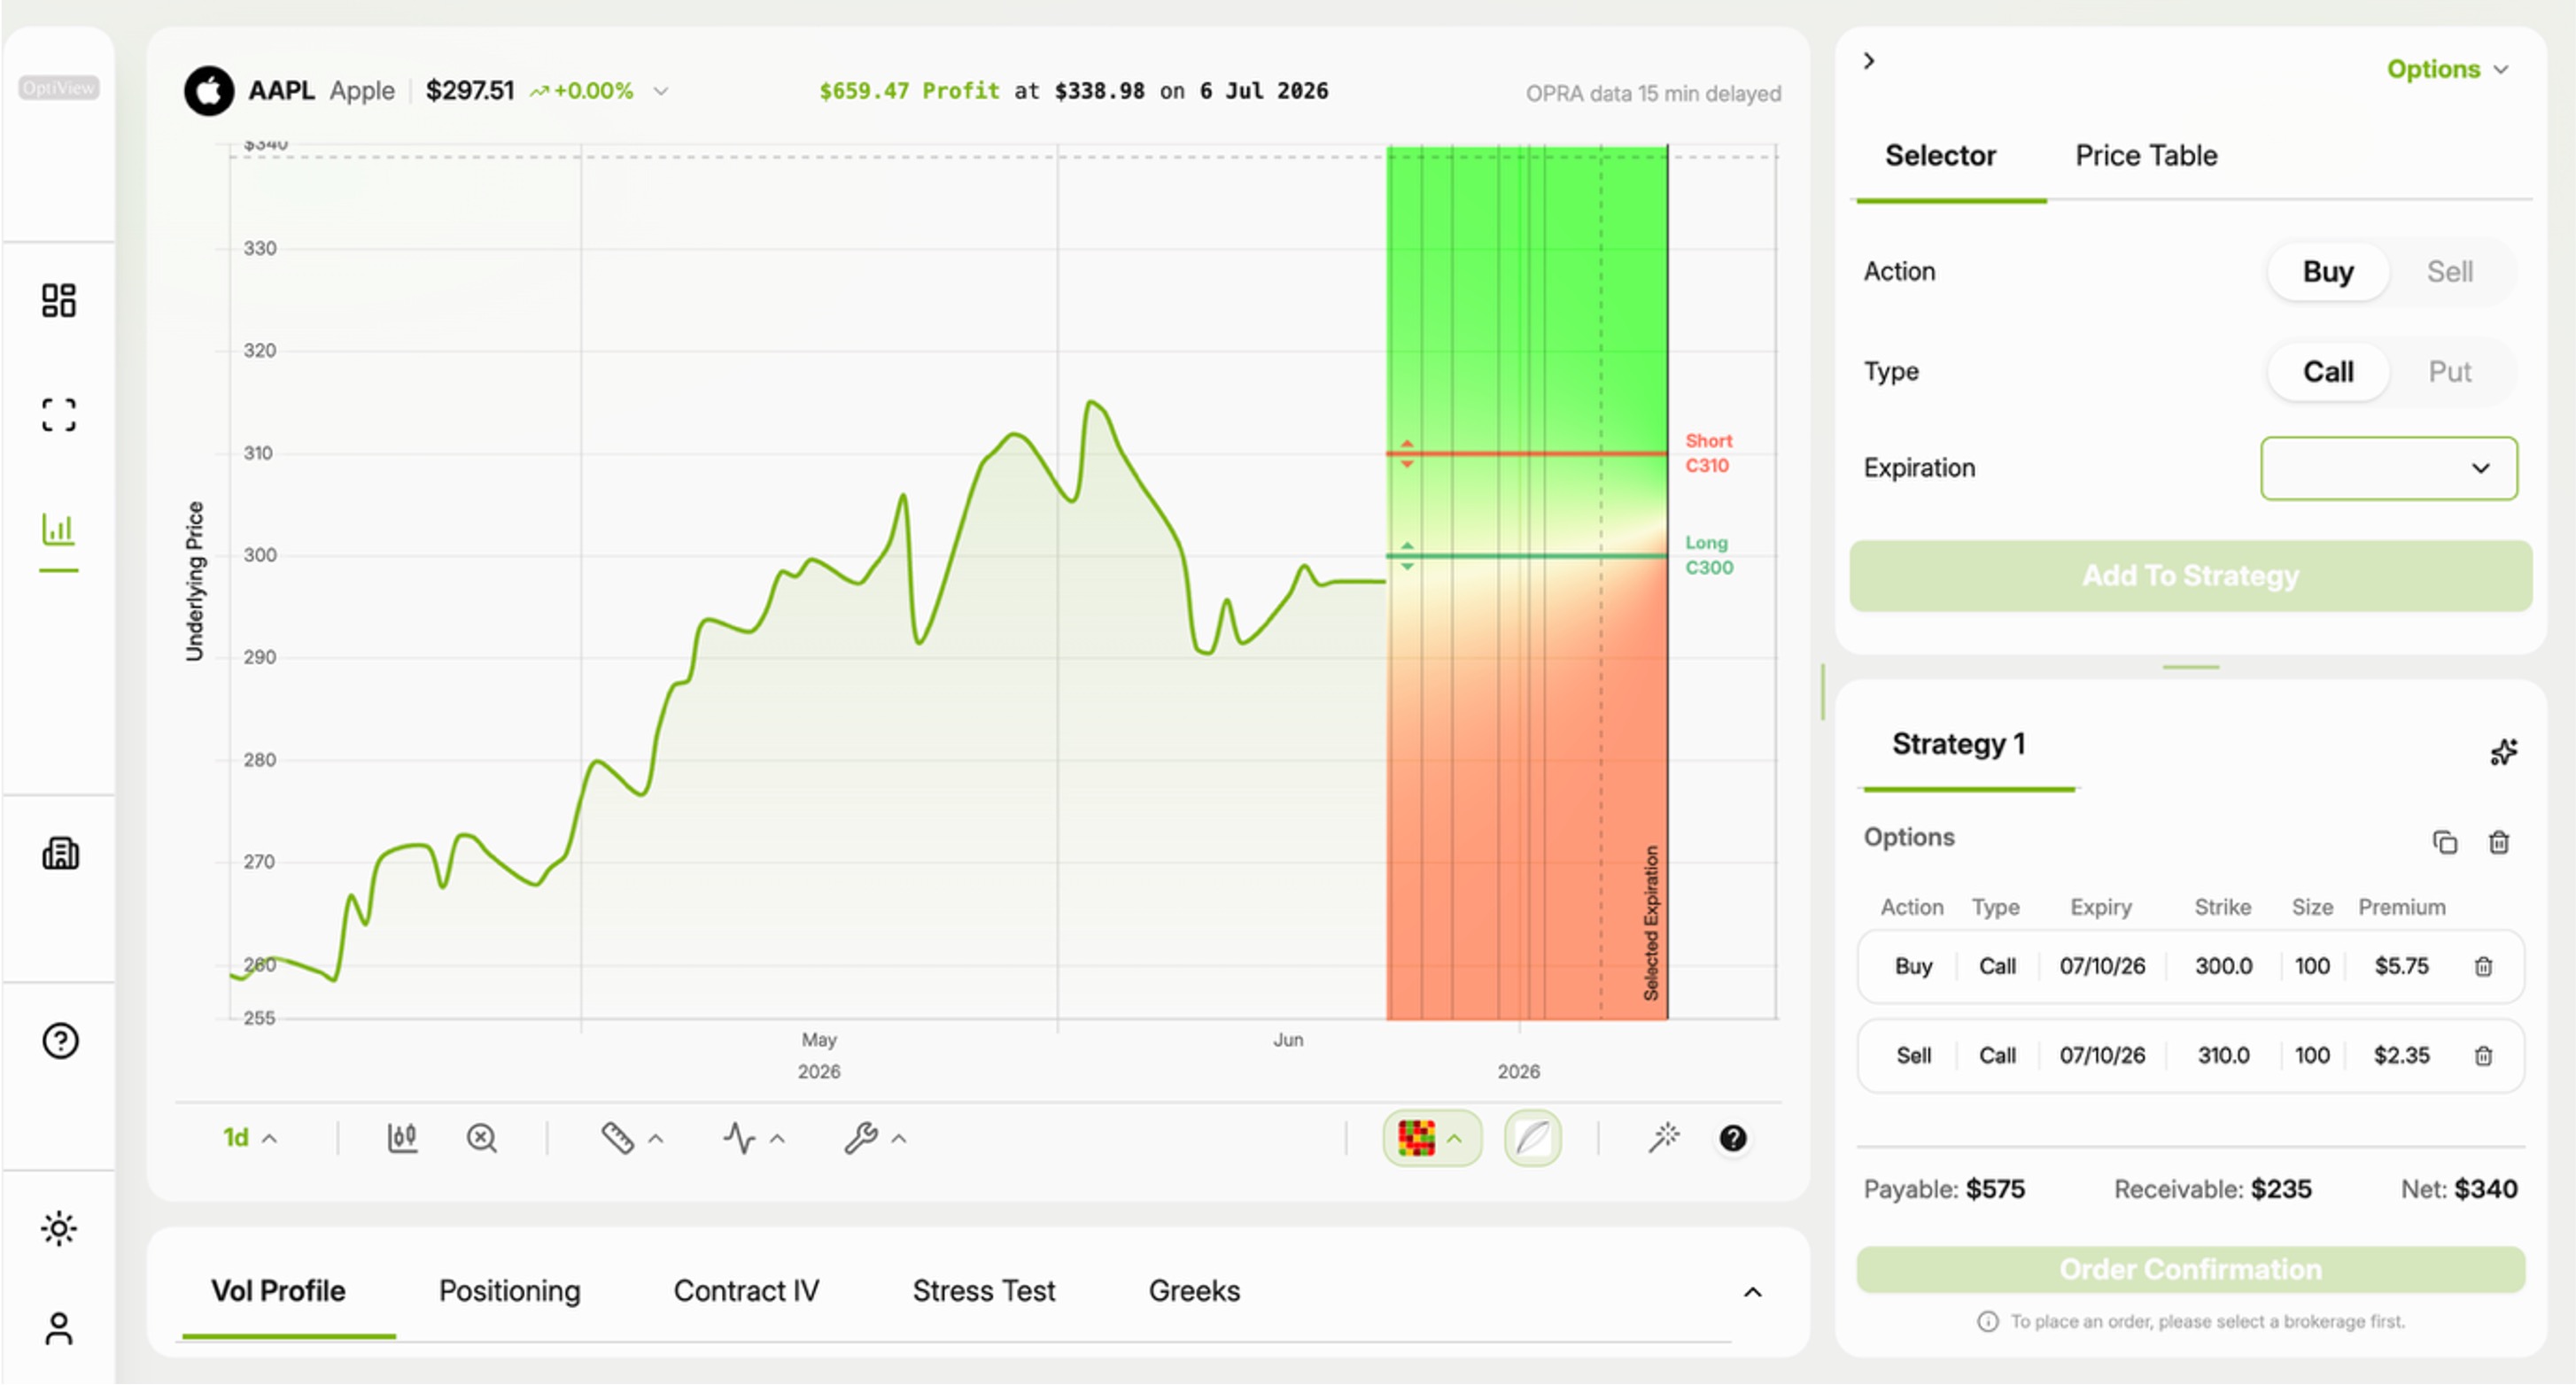Expand the chevron beside the ruler tool
Viewport: 2576px width, 1385px height.
(656, 1138)
